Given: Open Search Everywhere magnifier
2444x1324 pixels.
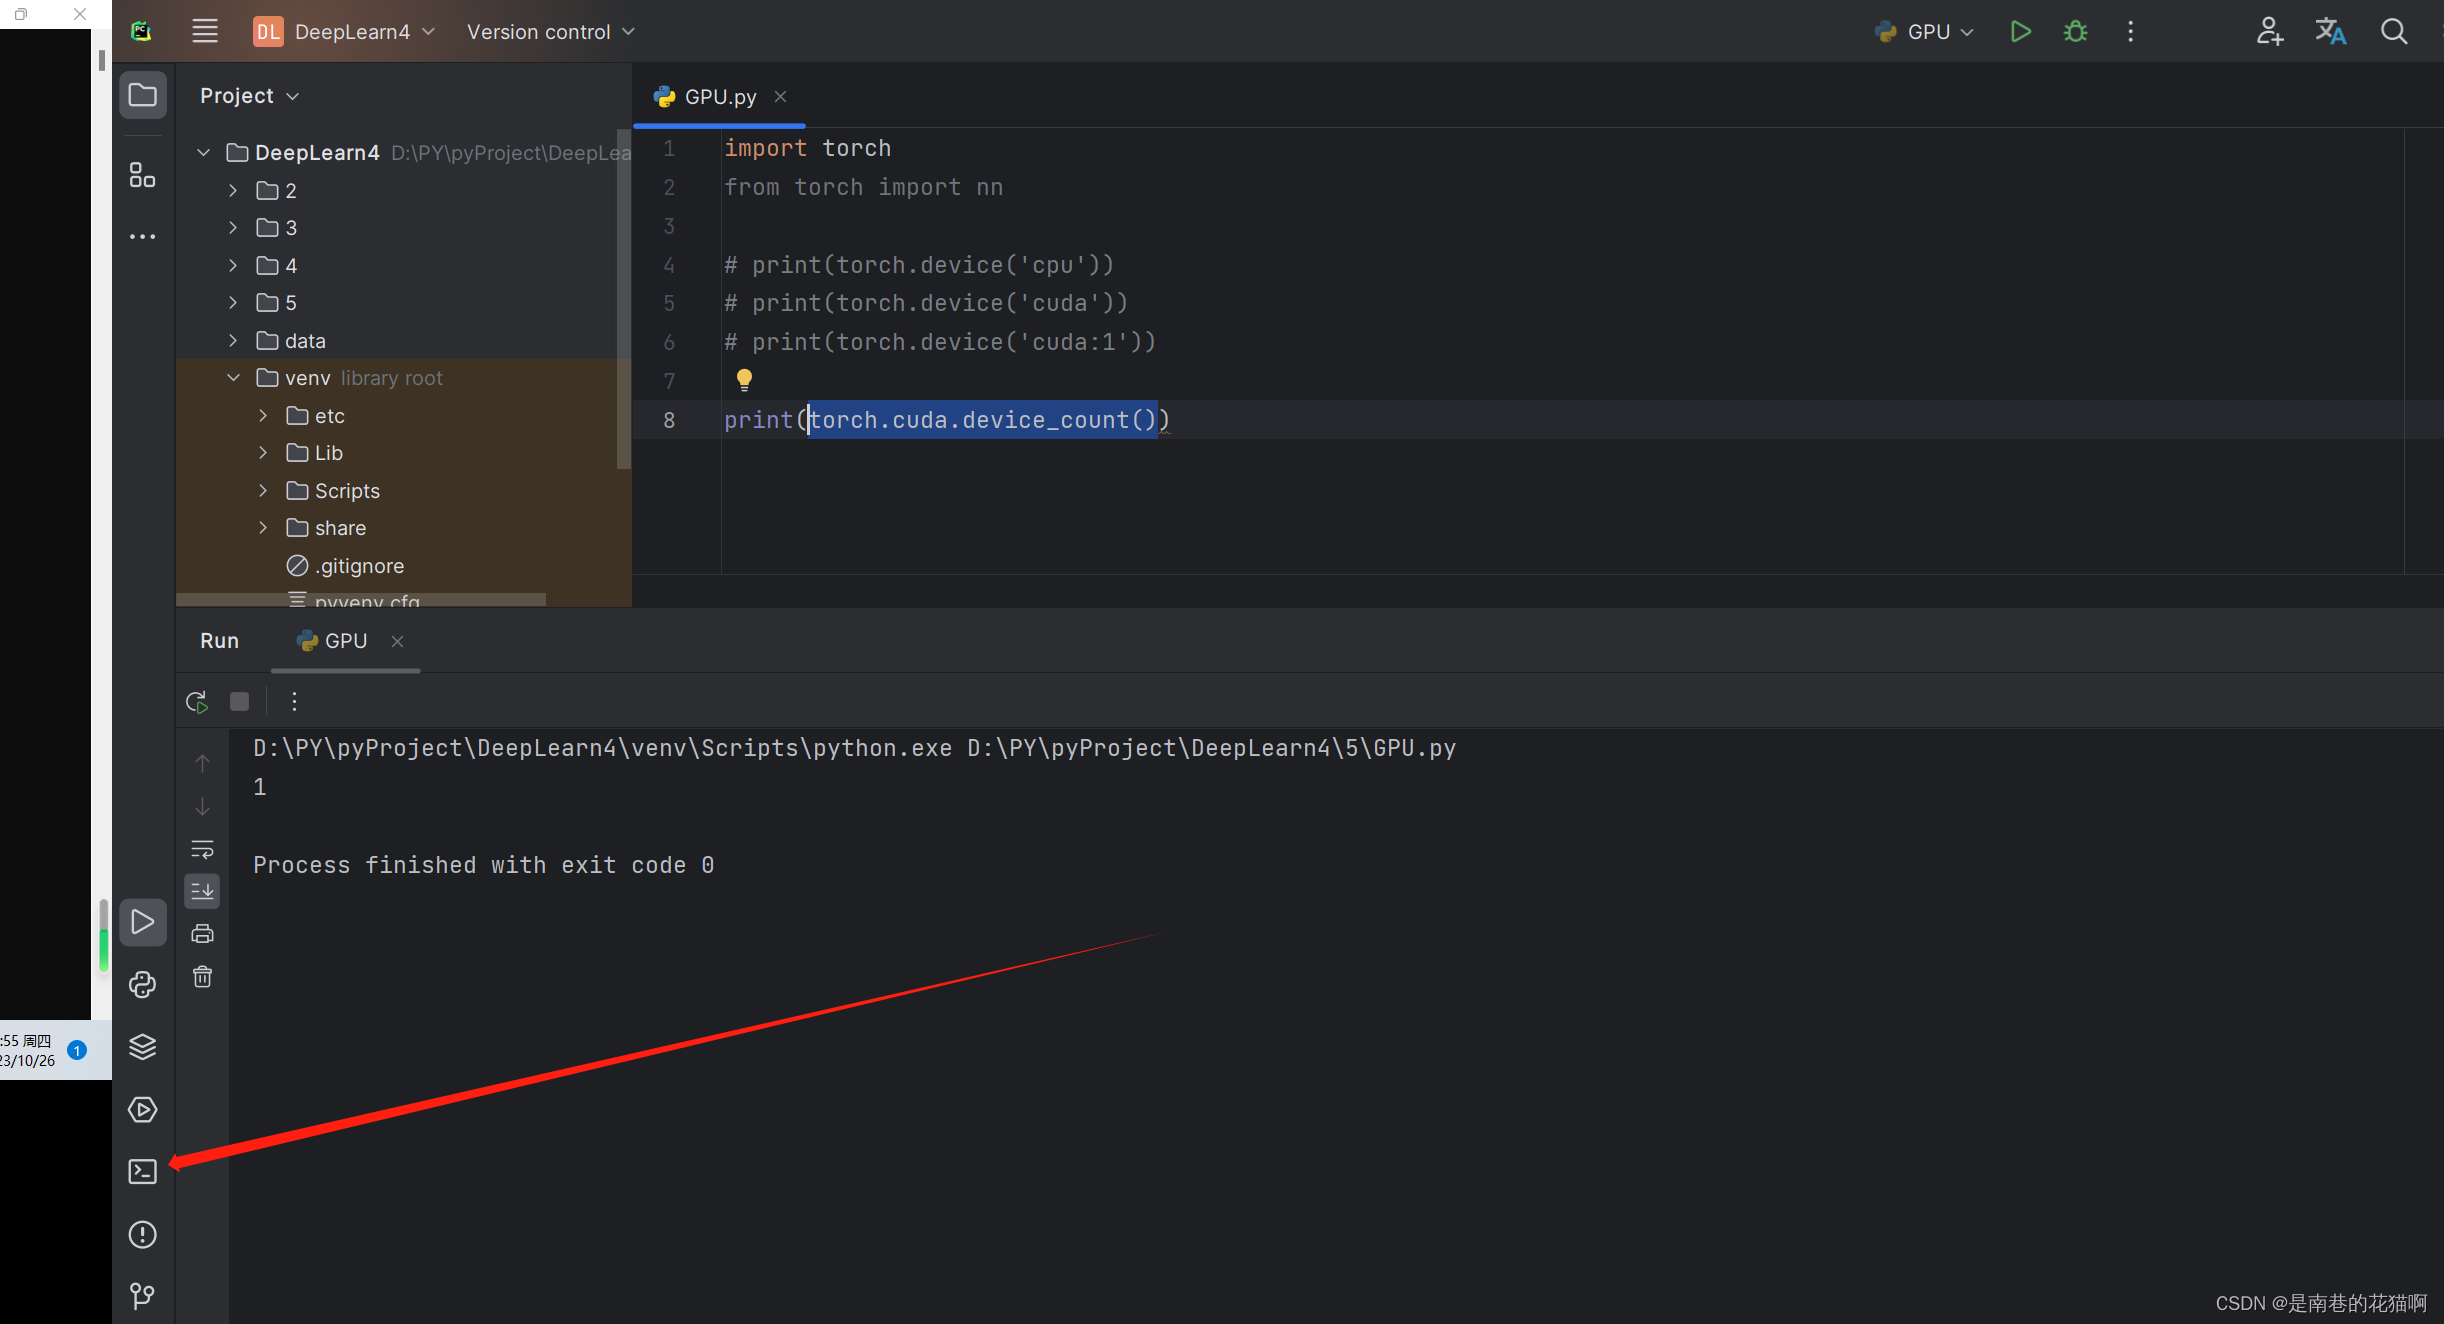Looking at the screenshot, I should pos(2394,32).
